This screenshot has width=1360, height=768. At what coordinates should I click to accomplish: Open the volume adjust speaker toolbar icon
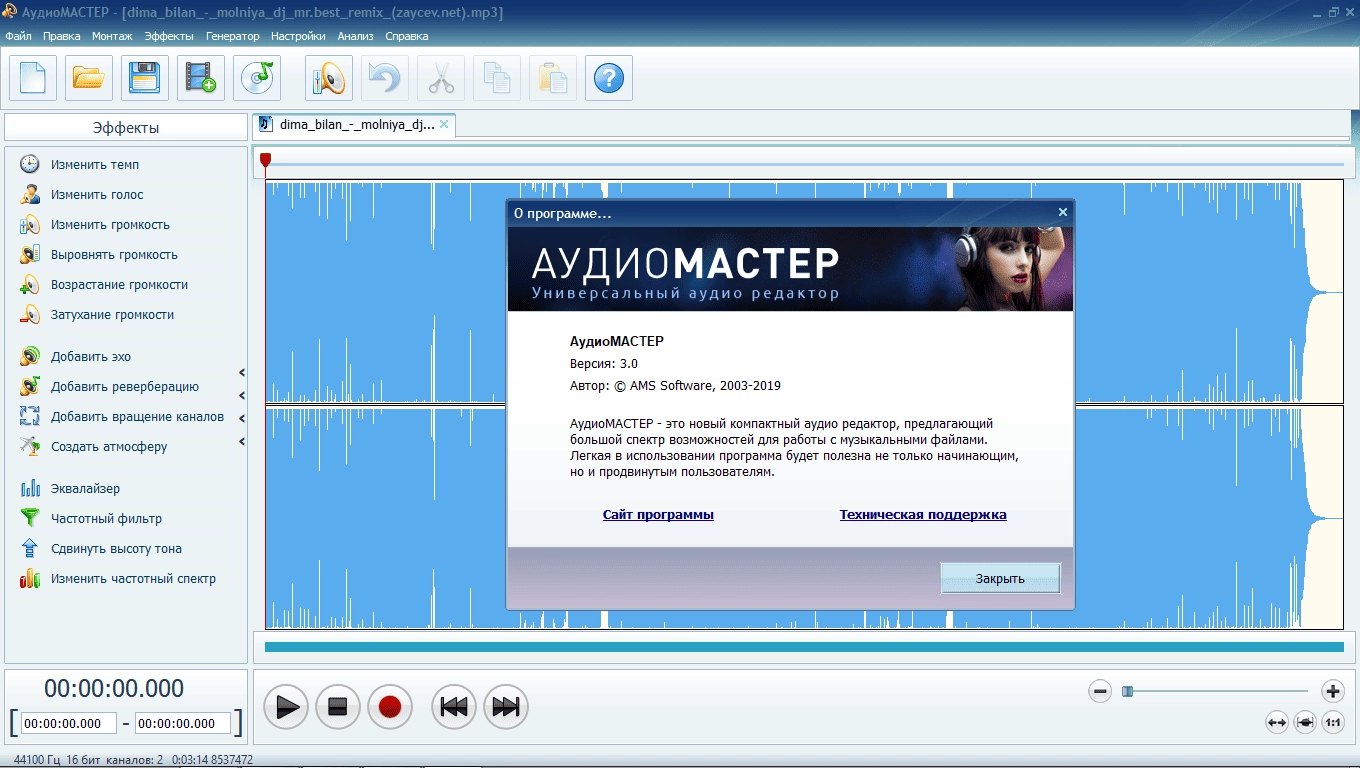(x=329, y=78)
